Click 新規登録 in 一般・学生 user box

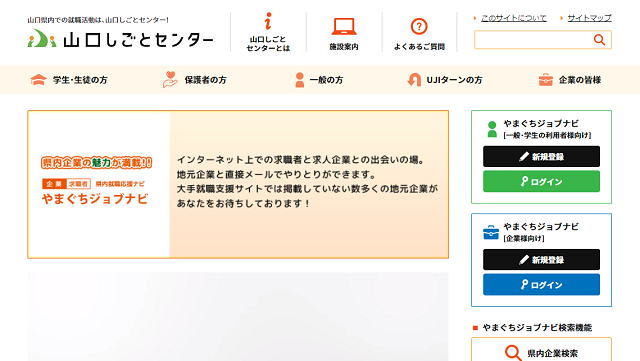tap(541, 156)
